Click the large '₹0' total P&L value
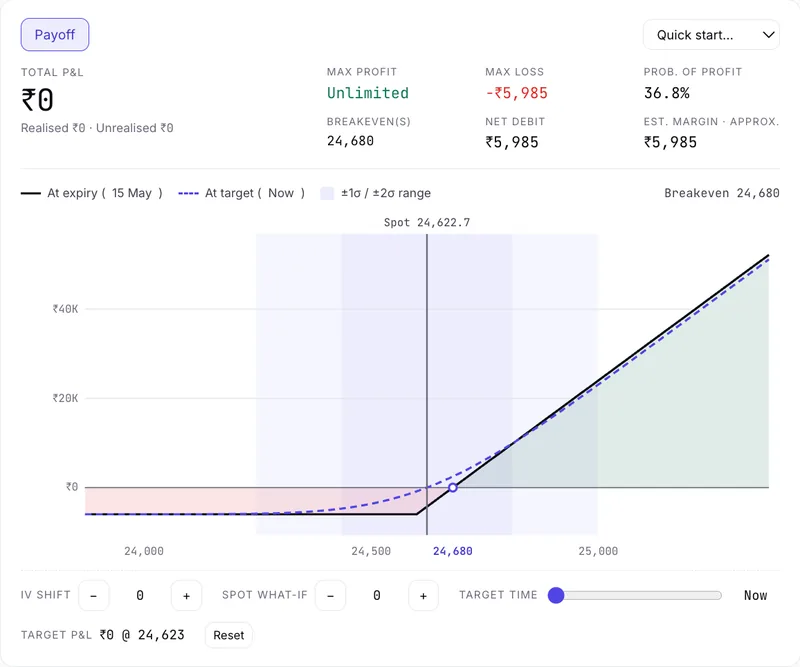This screenshot has height=667, width=800. 37,100
